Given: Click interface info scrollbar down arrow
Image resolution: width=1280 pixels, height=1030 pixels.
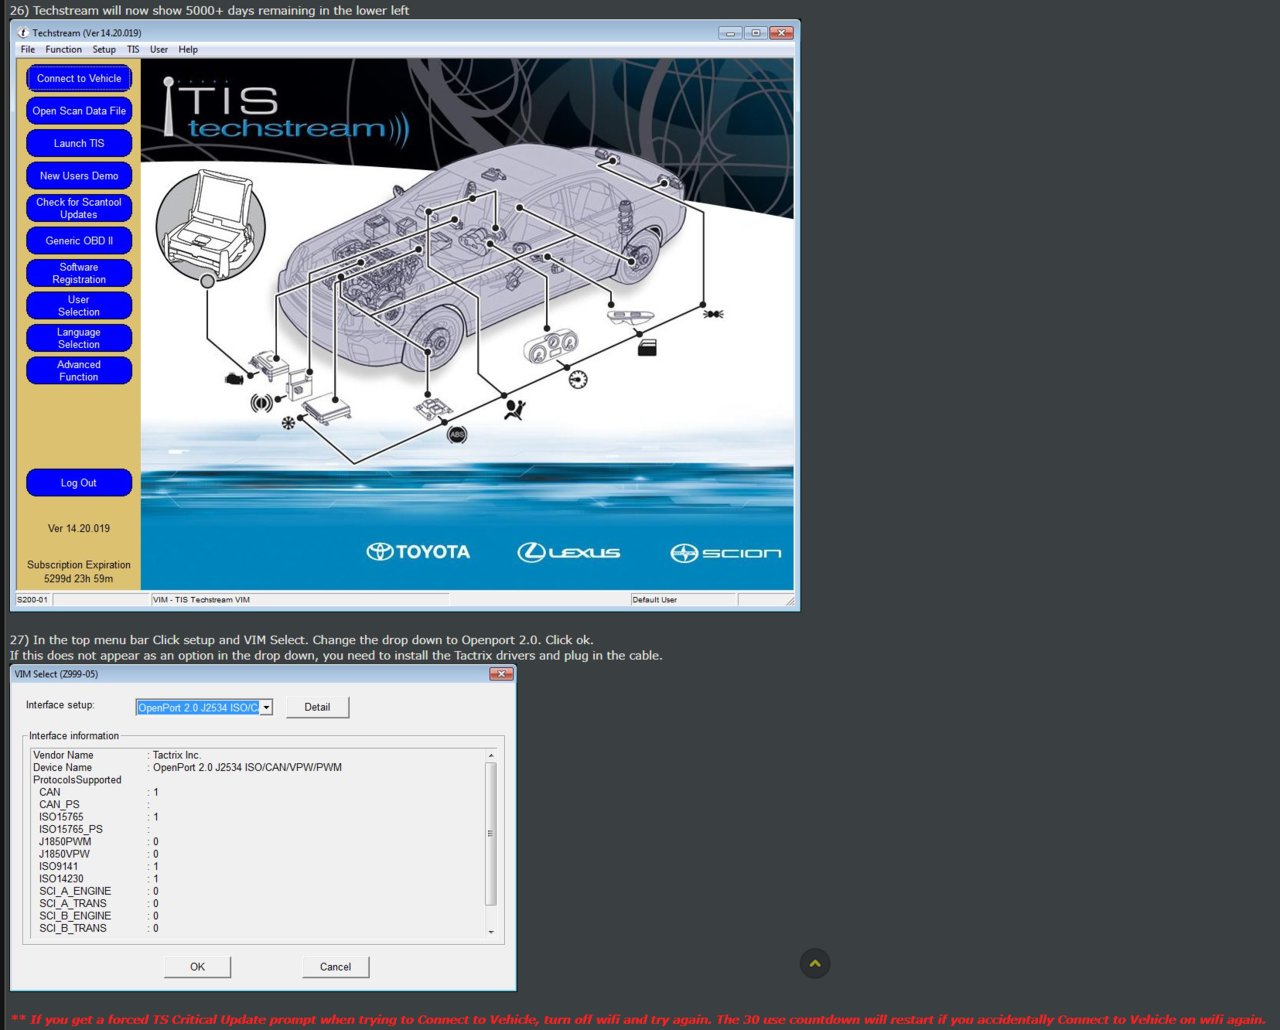Looking at the screenshot, I should (491, 932).
